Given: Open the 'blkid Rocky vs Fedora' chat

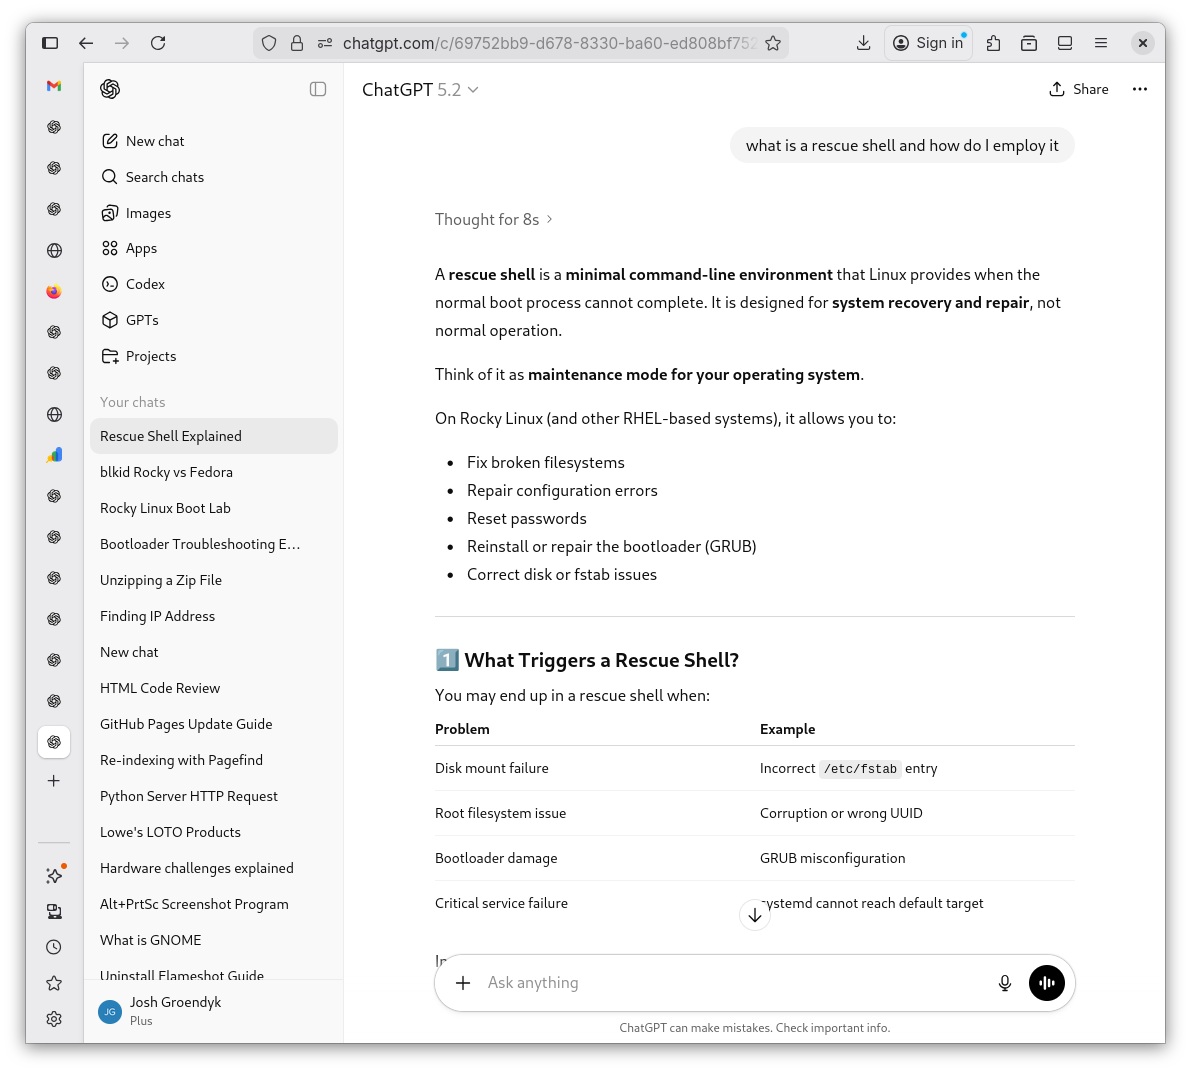Looking at the screenshot, I should point(166,472).
